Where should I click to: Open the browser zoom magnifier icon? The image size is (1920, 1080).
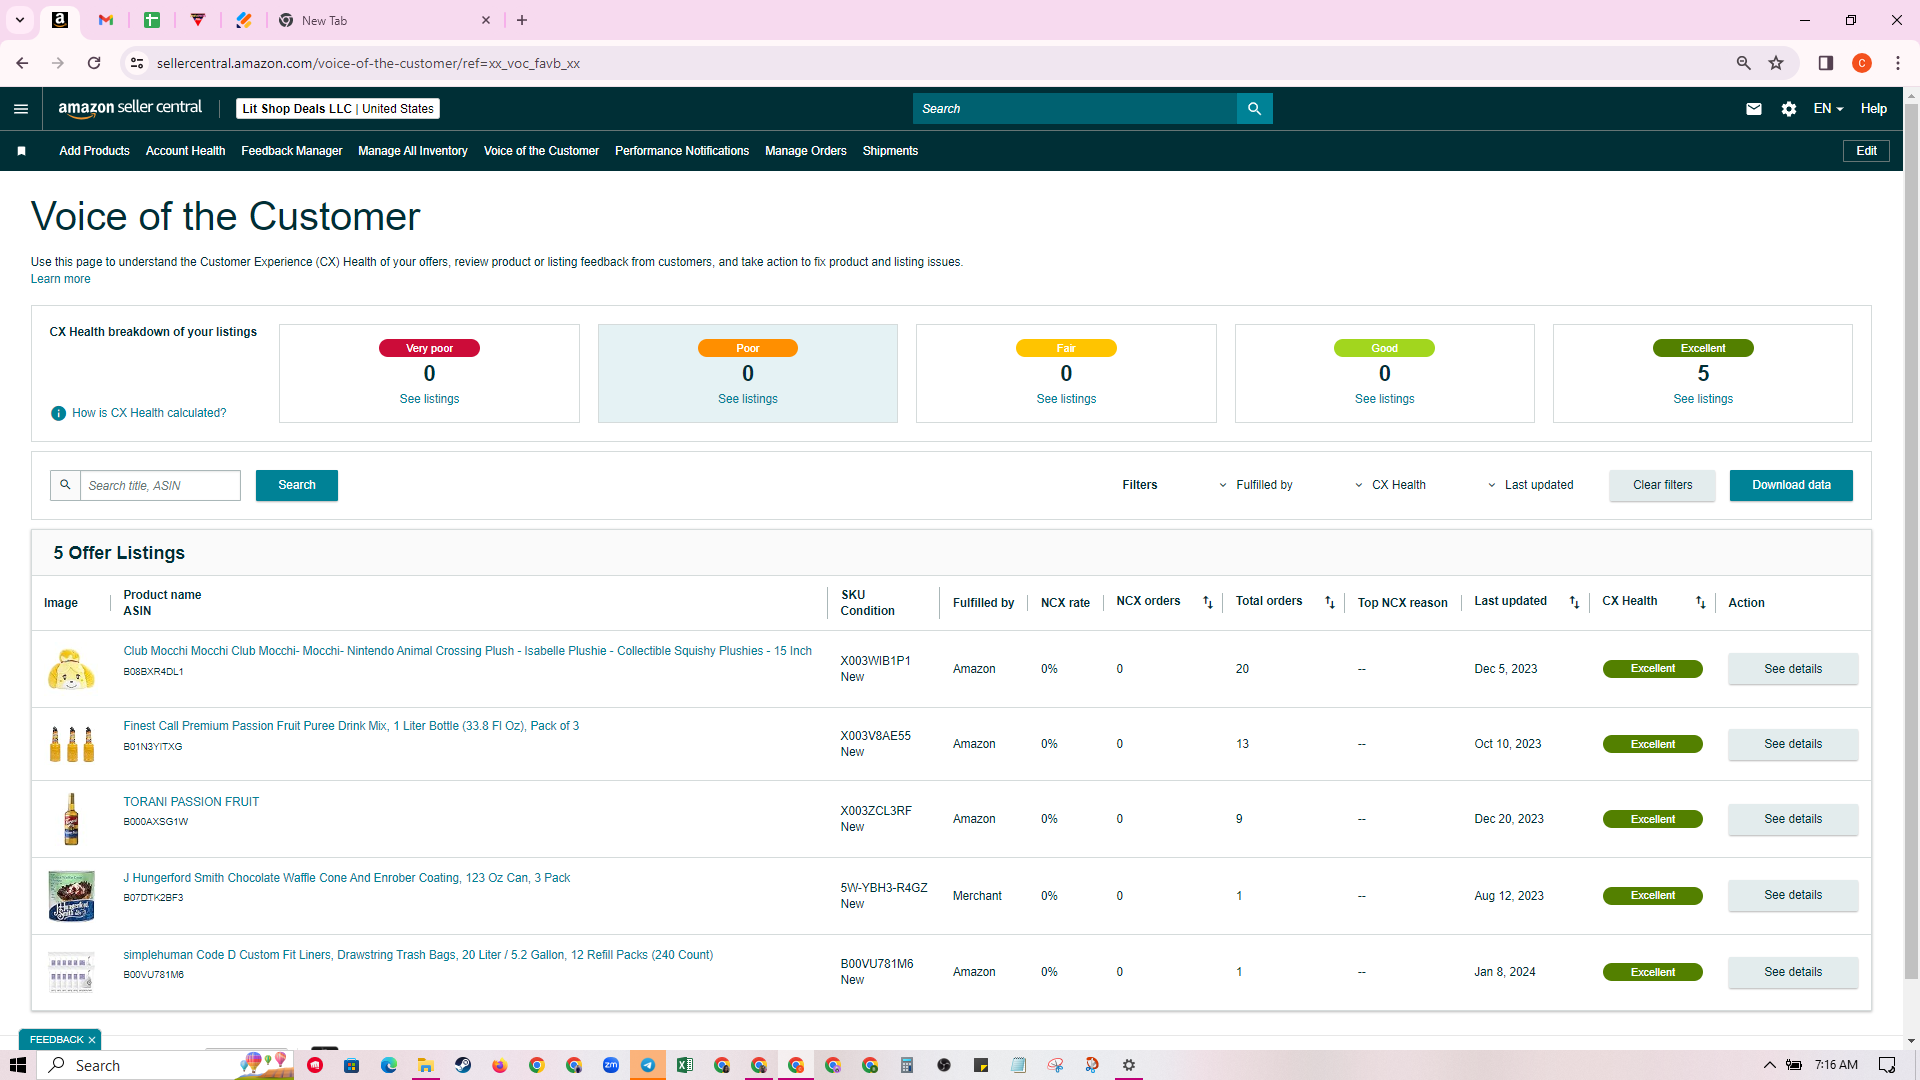tap(1744, 63)
